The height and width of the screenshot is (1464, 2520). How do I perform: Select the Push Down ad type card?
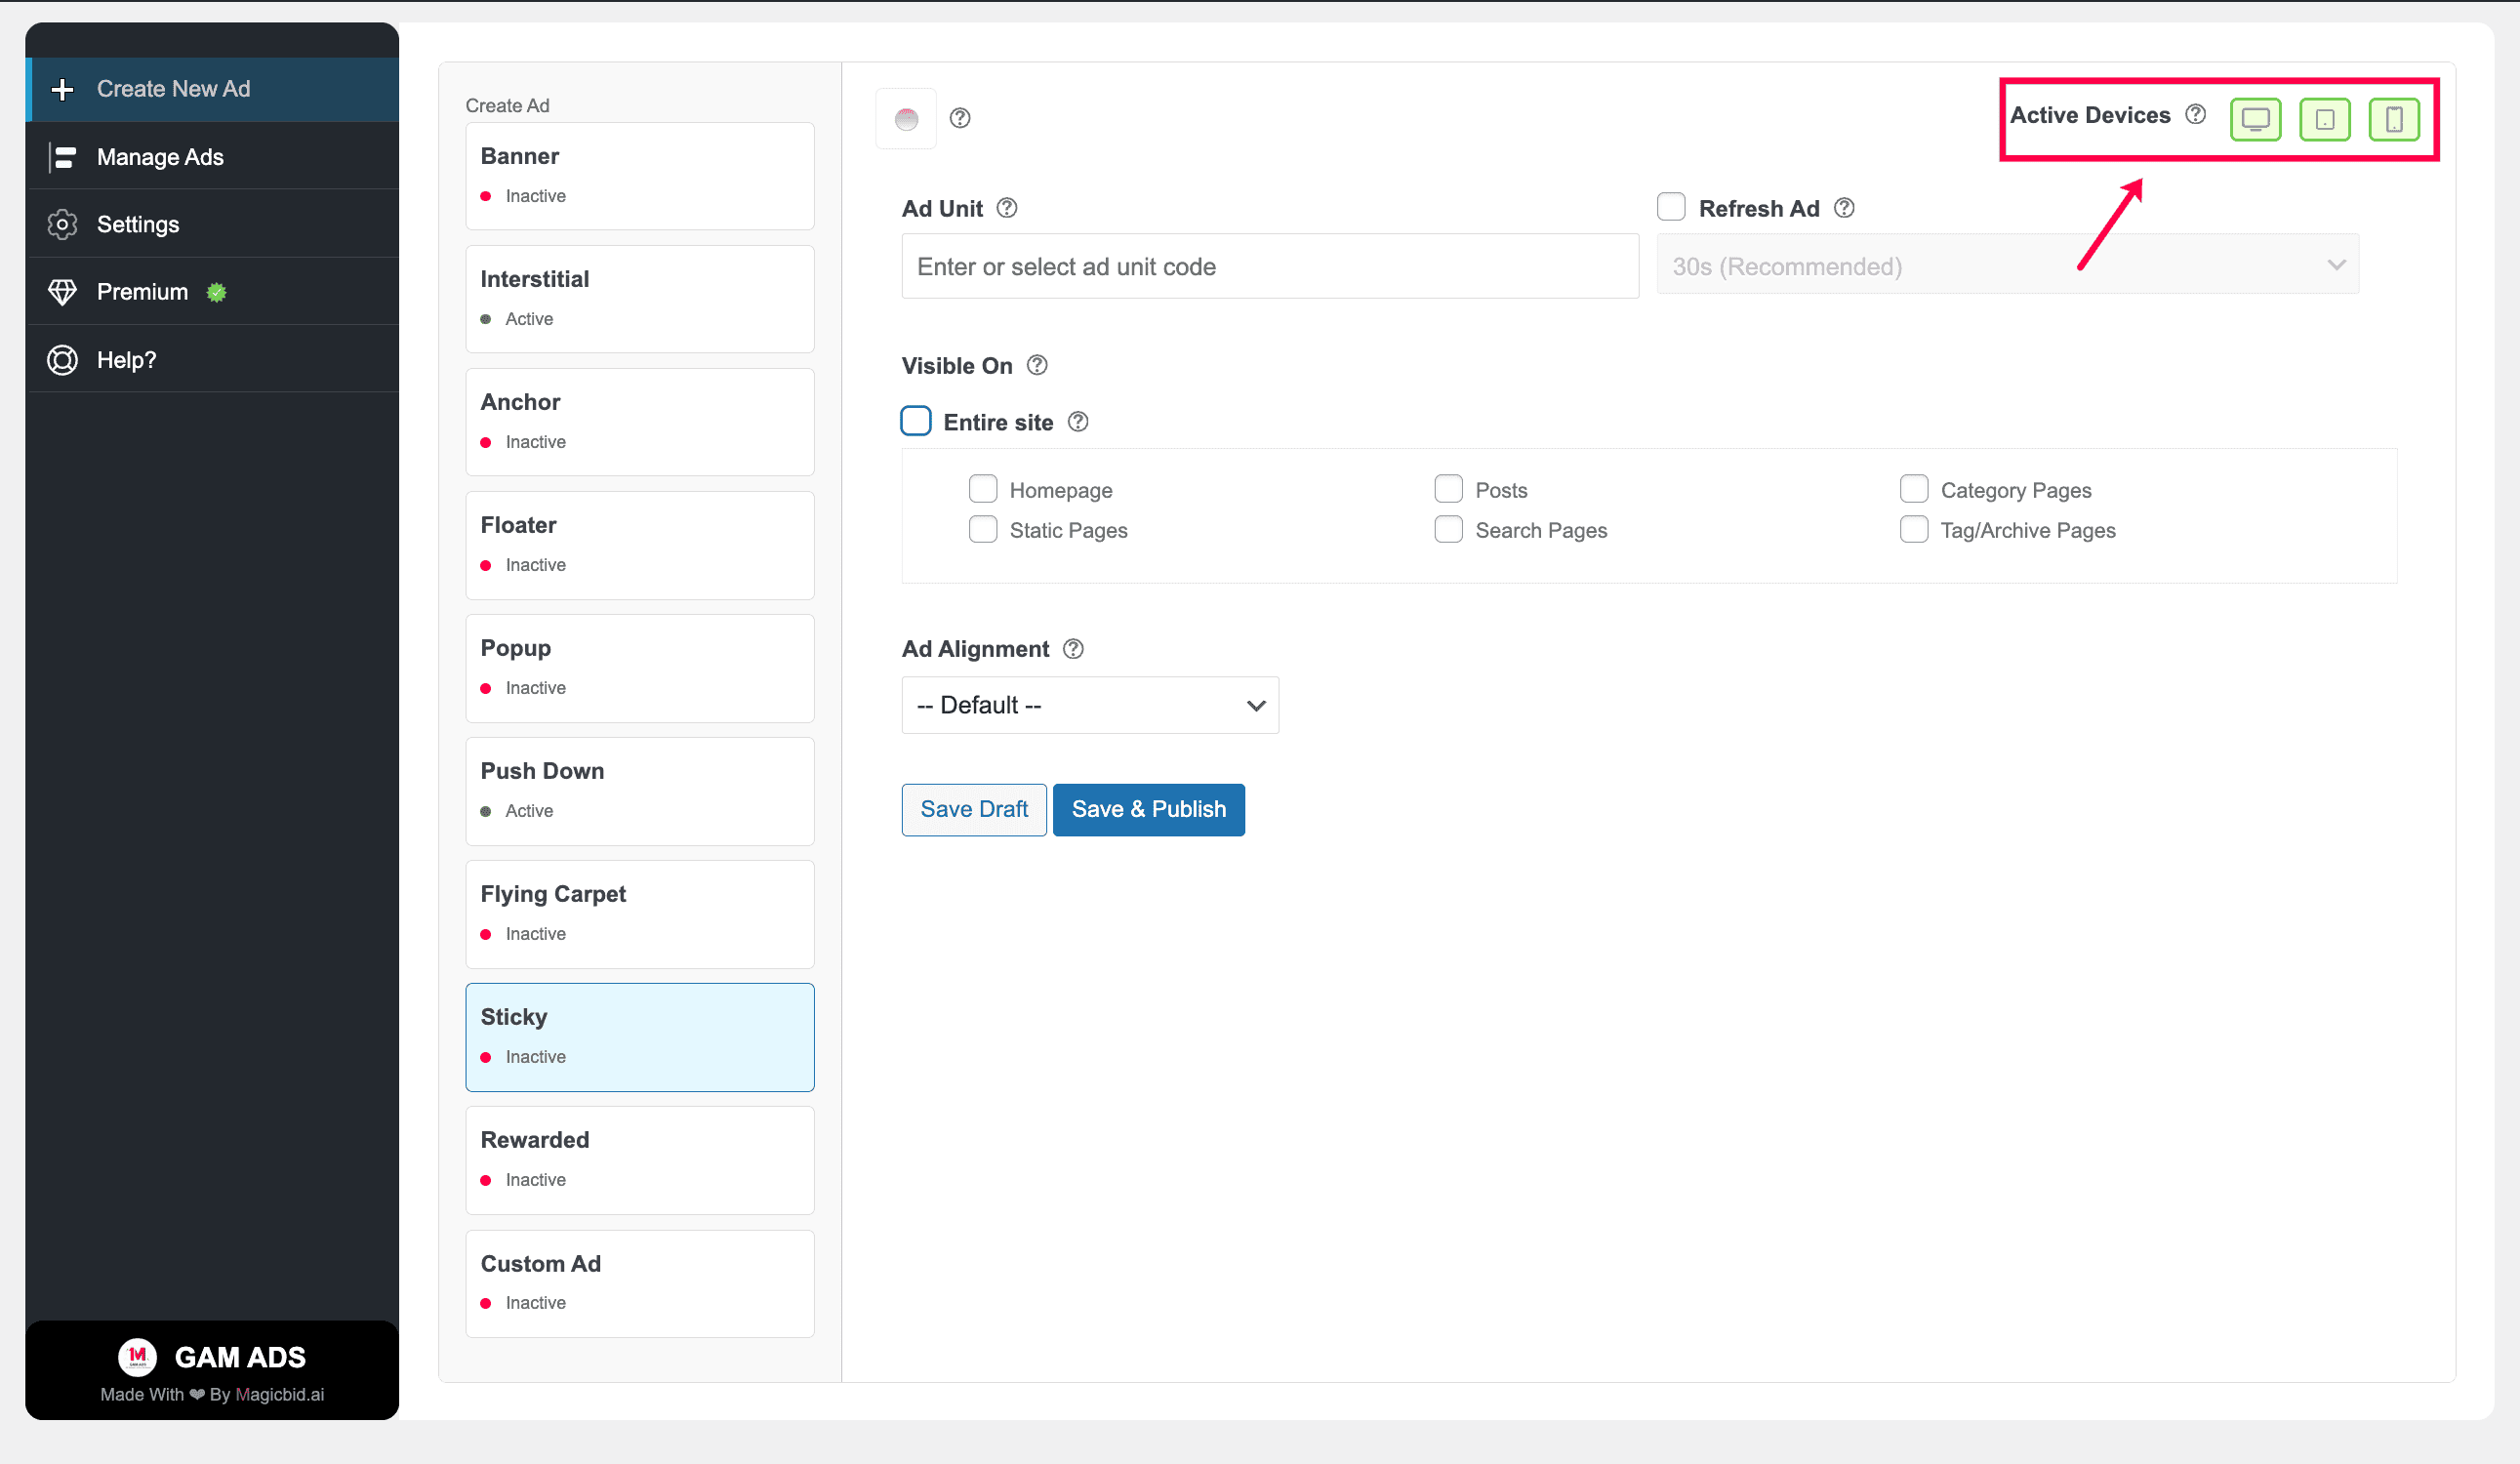pyautogui.click(x=640, y=791)
